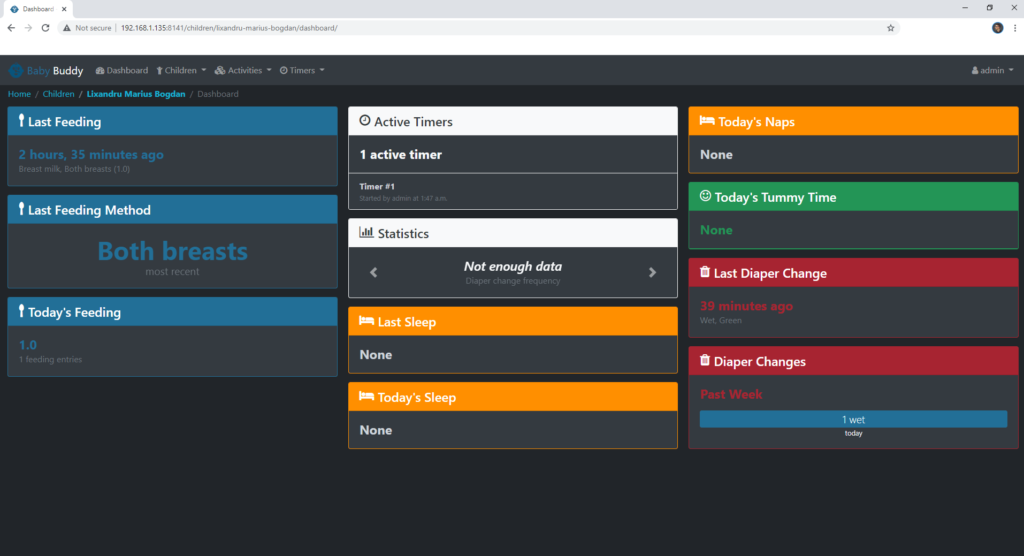Click the Home breadcrumb link
The height and width of the screenshot is (556, 1024).
tap(19, 94)
